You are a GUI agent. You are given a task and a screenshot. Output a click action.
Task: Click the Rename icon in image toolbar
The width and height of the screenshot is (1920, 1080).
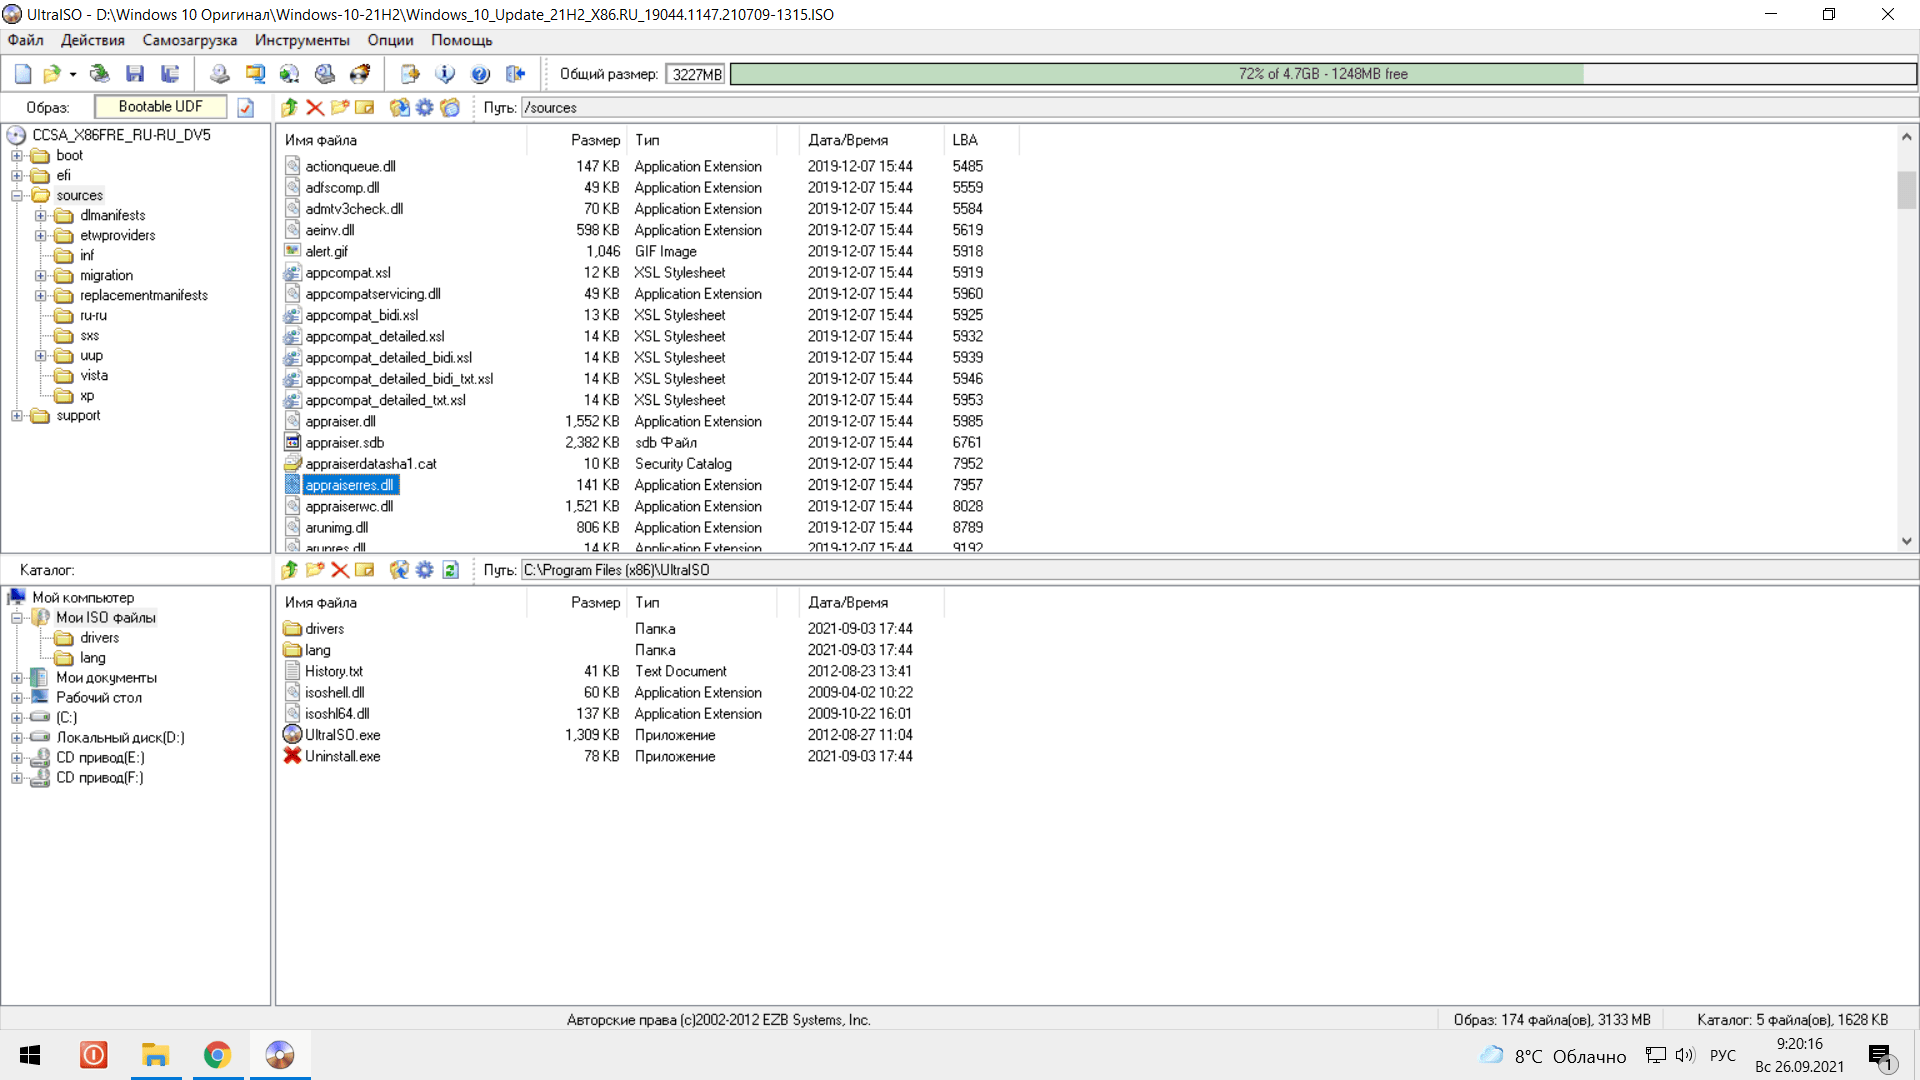tap(365, 107)
